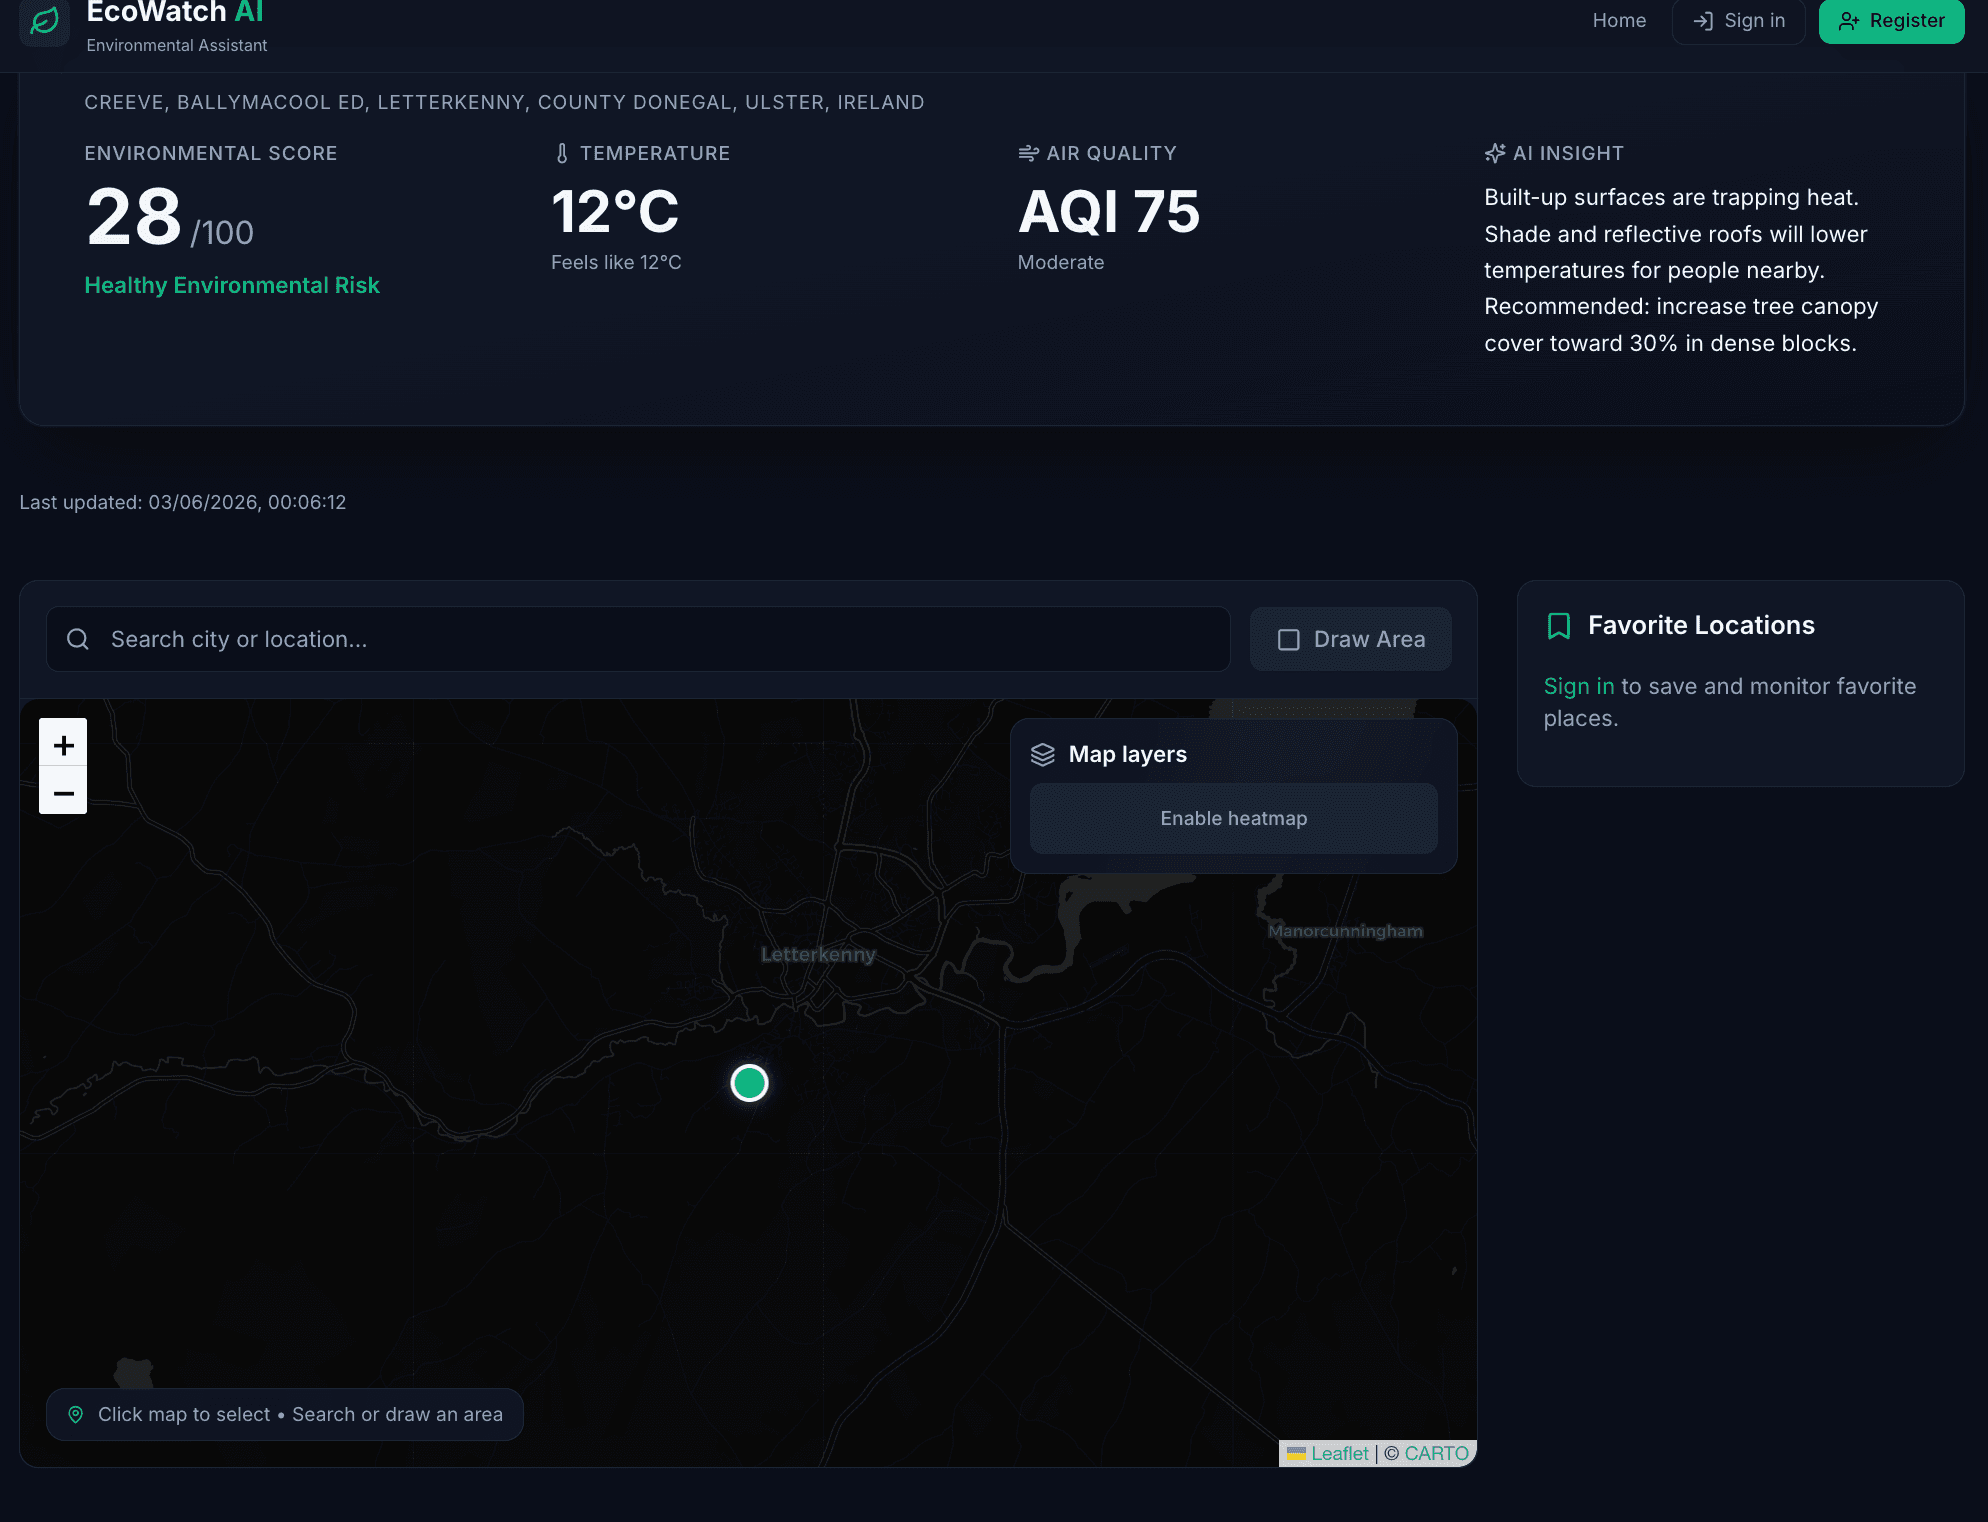Image resolution: width=1988 pixels, height=1522 pixels.
Task: Click the EcoWatch AI title text
Action: coord(175,13)
